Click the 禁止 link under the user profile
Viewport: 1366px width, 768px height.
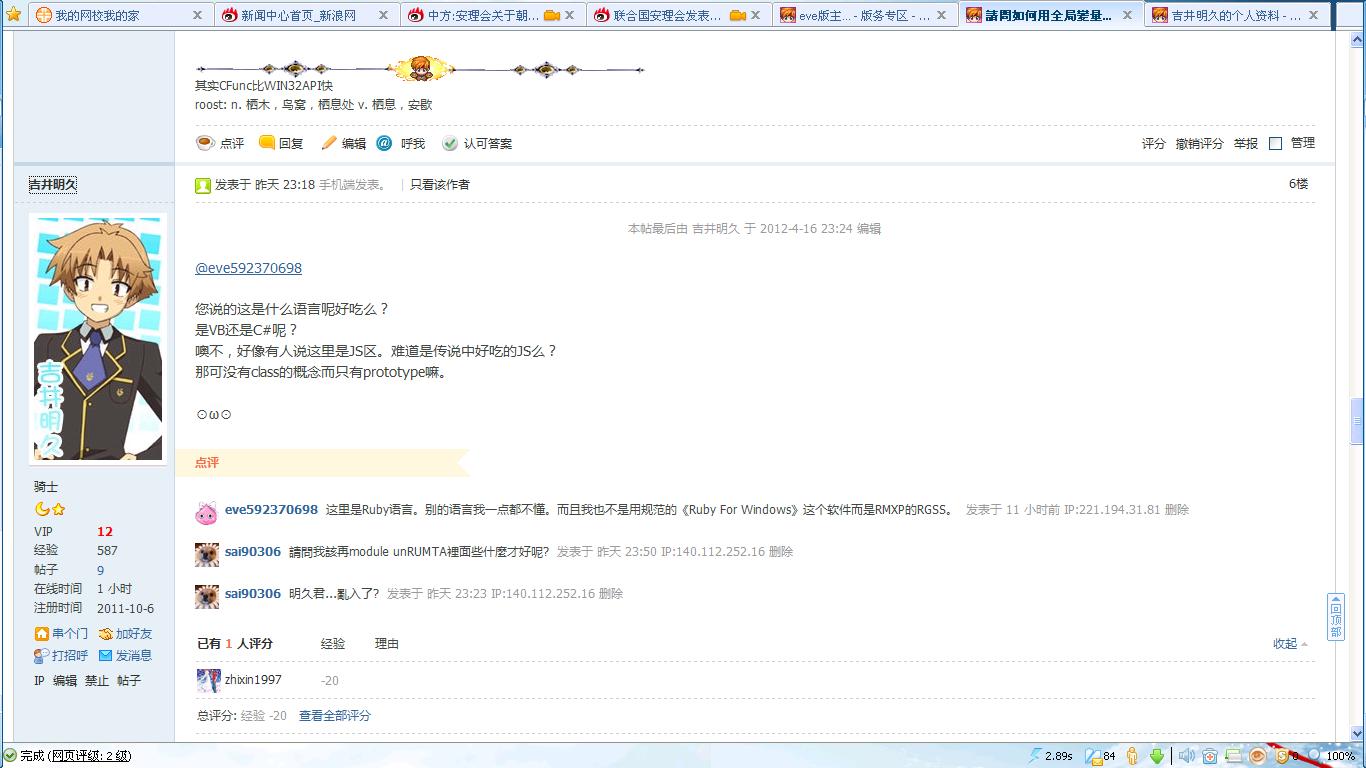[97, 681]
